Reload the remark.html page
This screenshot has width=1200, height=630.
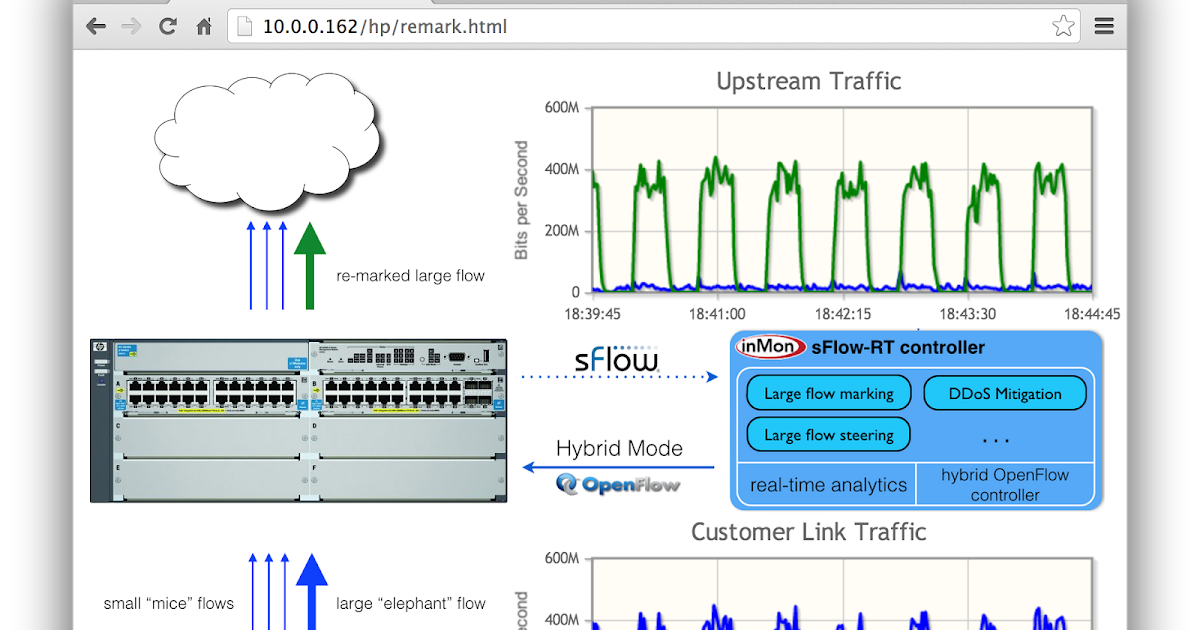[167, 26]
